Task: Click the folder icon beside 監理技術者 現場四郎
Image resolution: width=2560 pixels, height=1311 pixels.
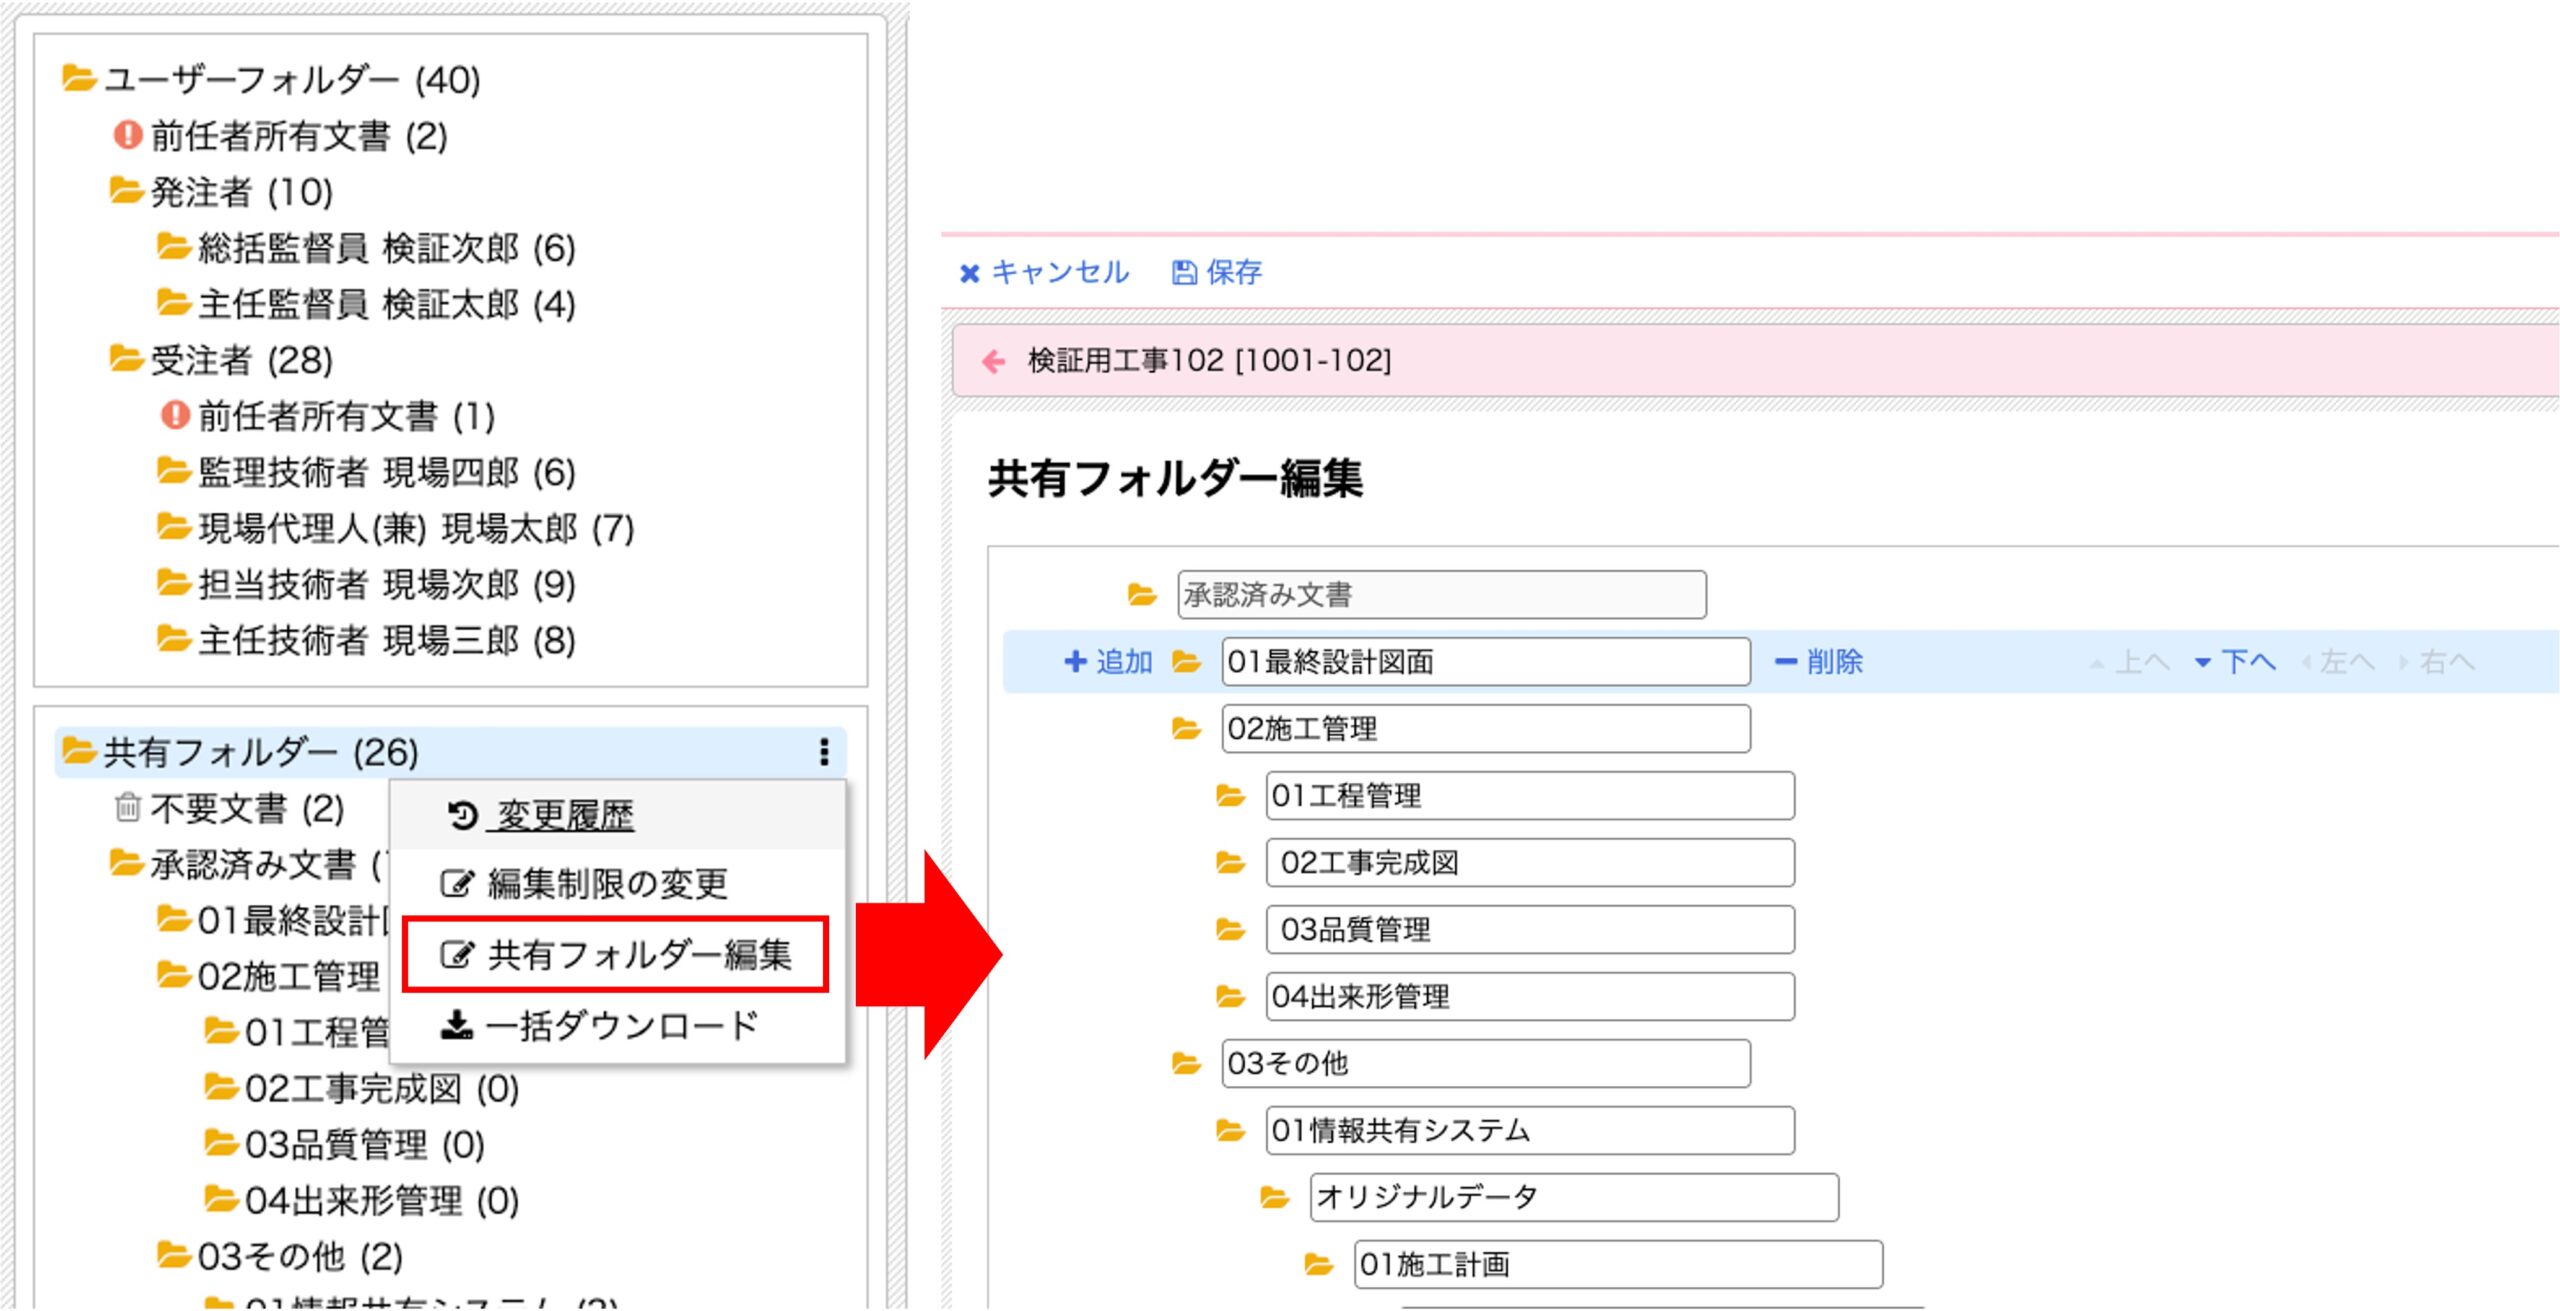Action: click(174, 470)
